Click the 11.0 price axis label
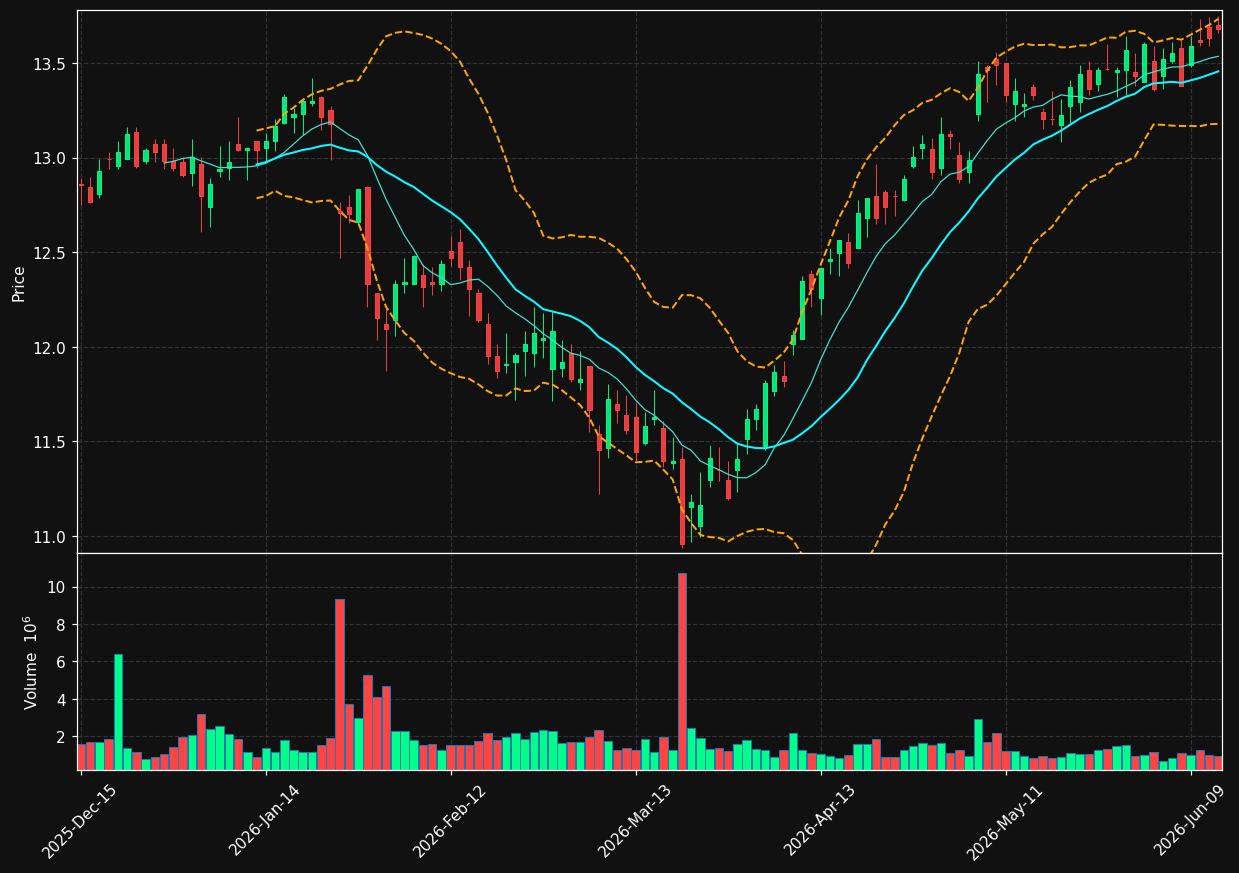This screenshot has height=873, width=1239. 50,537
